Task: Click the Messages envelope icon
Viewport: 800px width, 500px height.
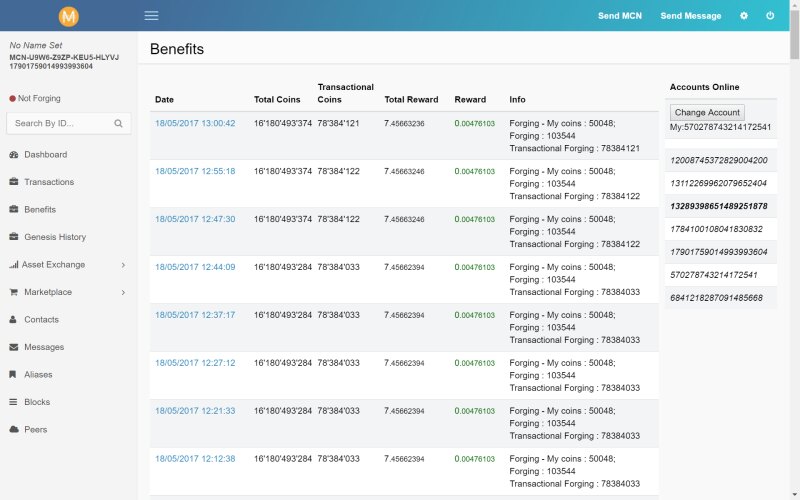Action: (14, 347)
